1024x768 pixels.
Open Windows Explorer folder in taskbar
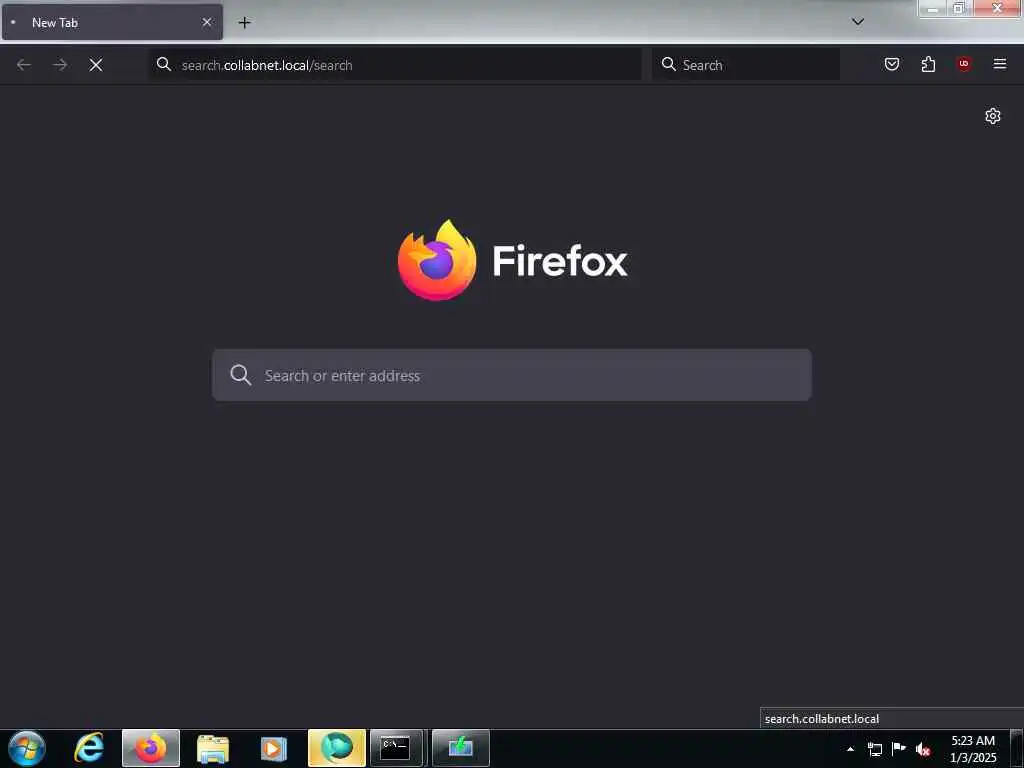point(213,748)
